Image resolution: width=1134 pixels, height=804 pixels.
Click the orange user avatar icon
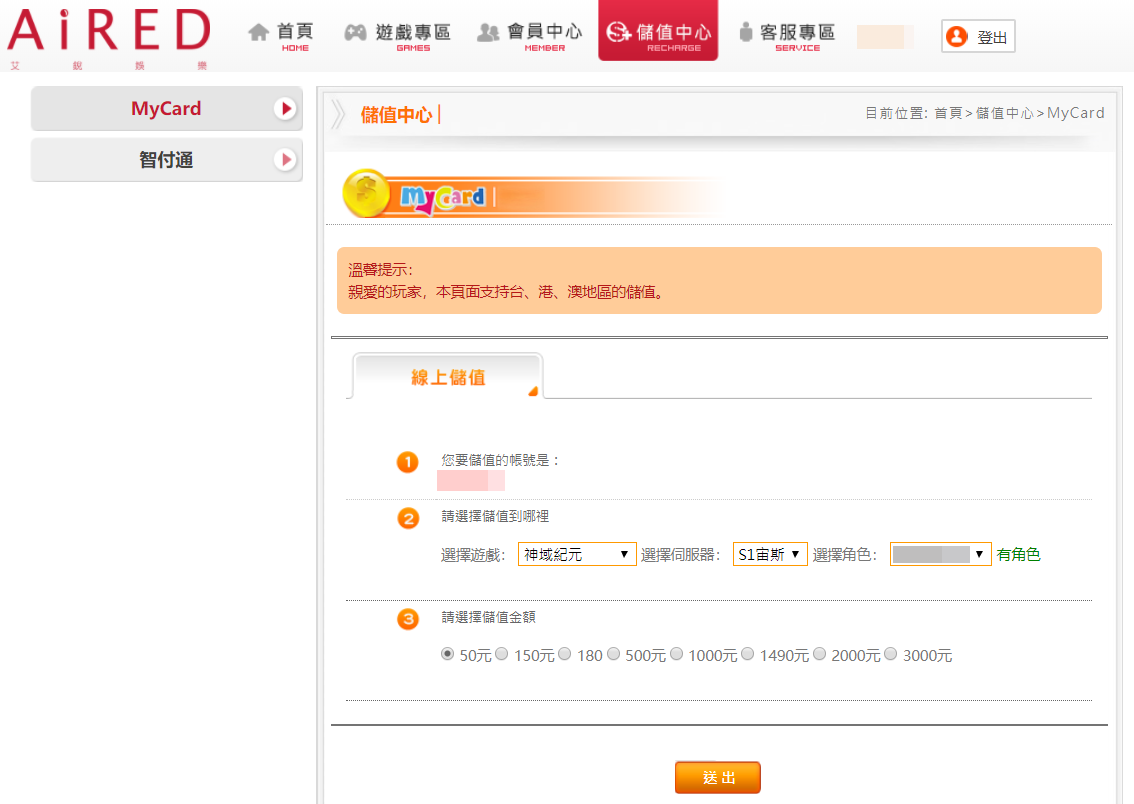click(957, 36)
